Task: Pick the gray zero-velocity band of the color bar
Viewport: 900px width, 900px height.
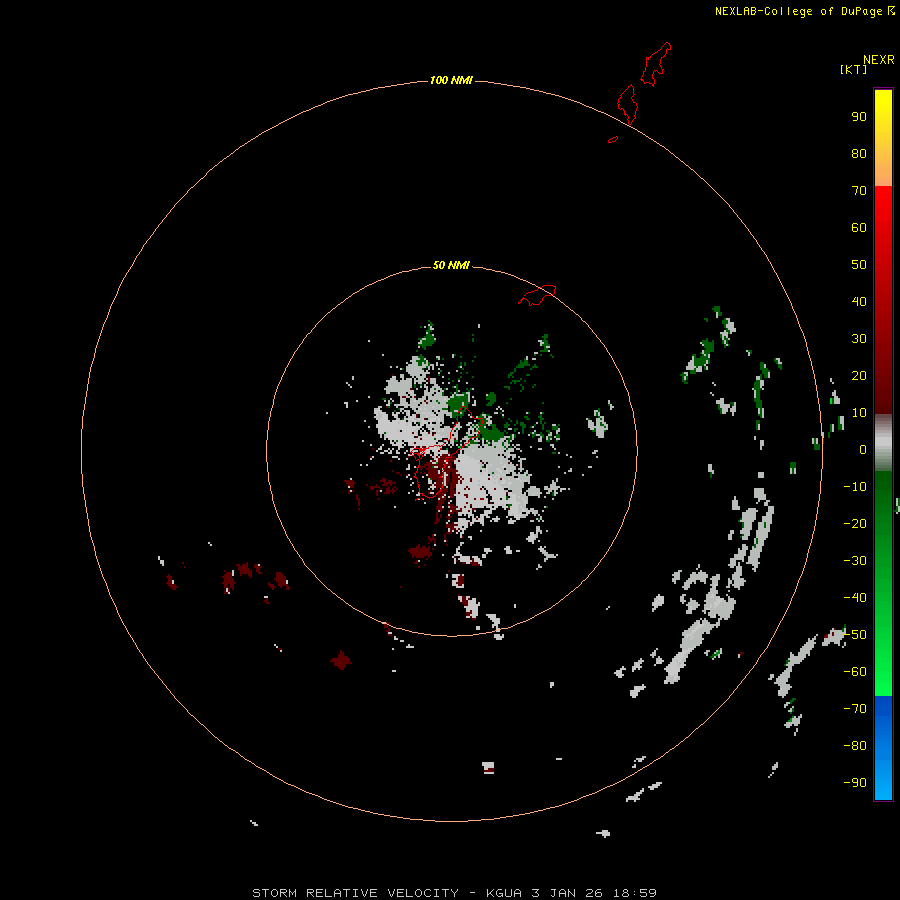Action: click(883, 443)
